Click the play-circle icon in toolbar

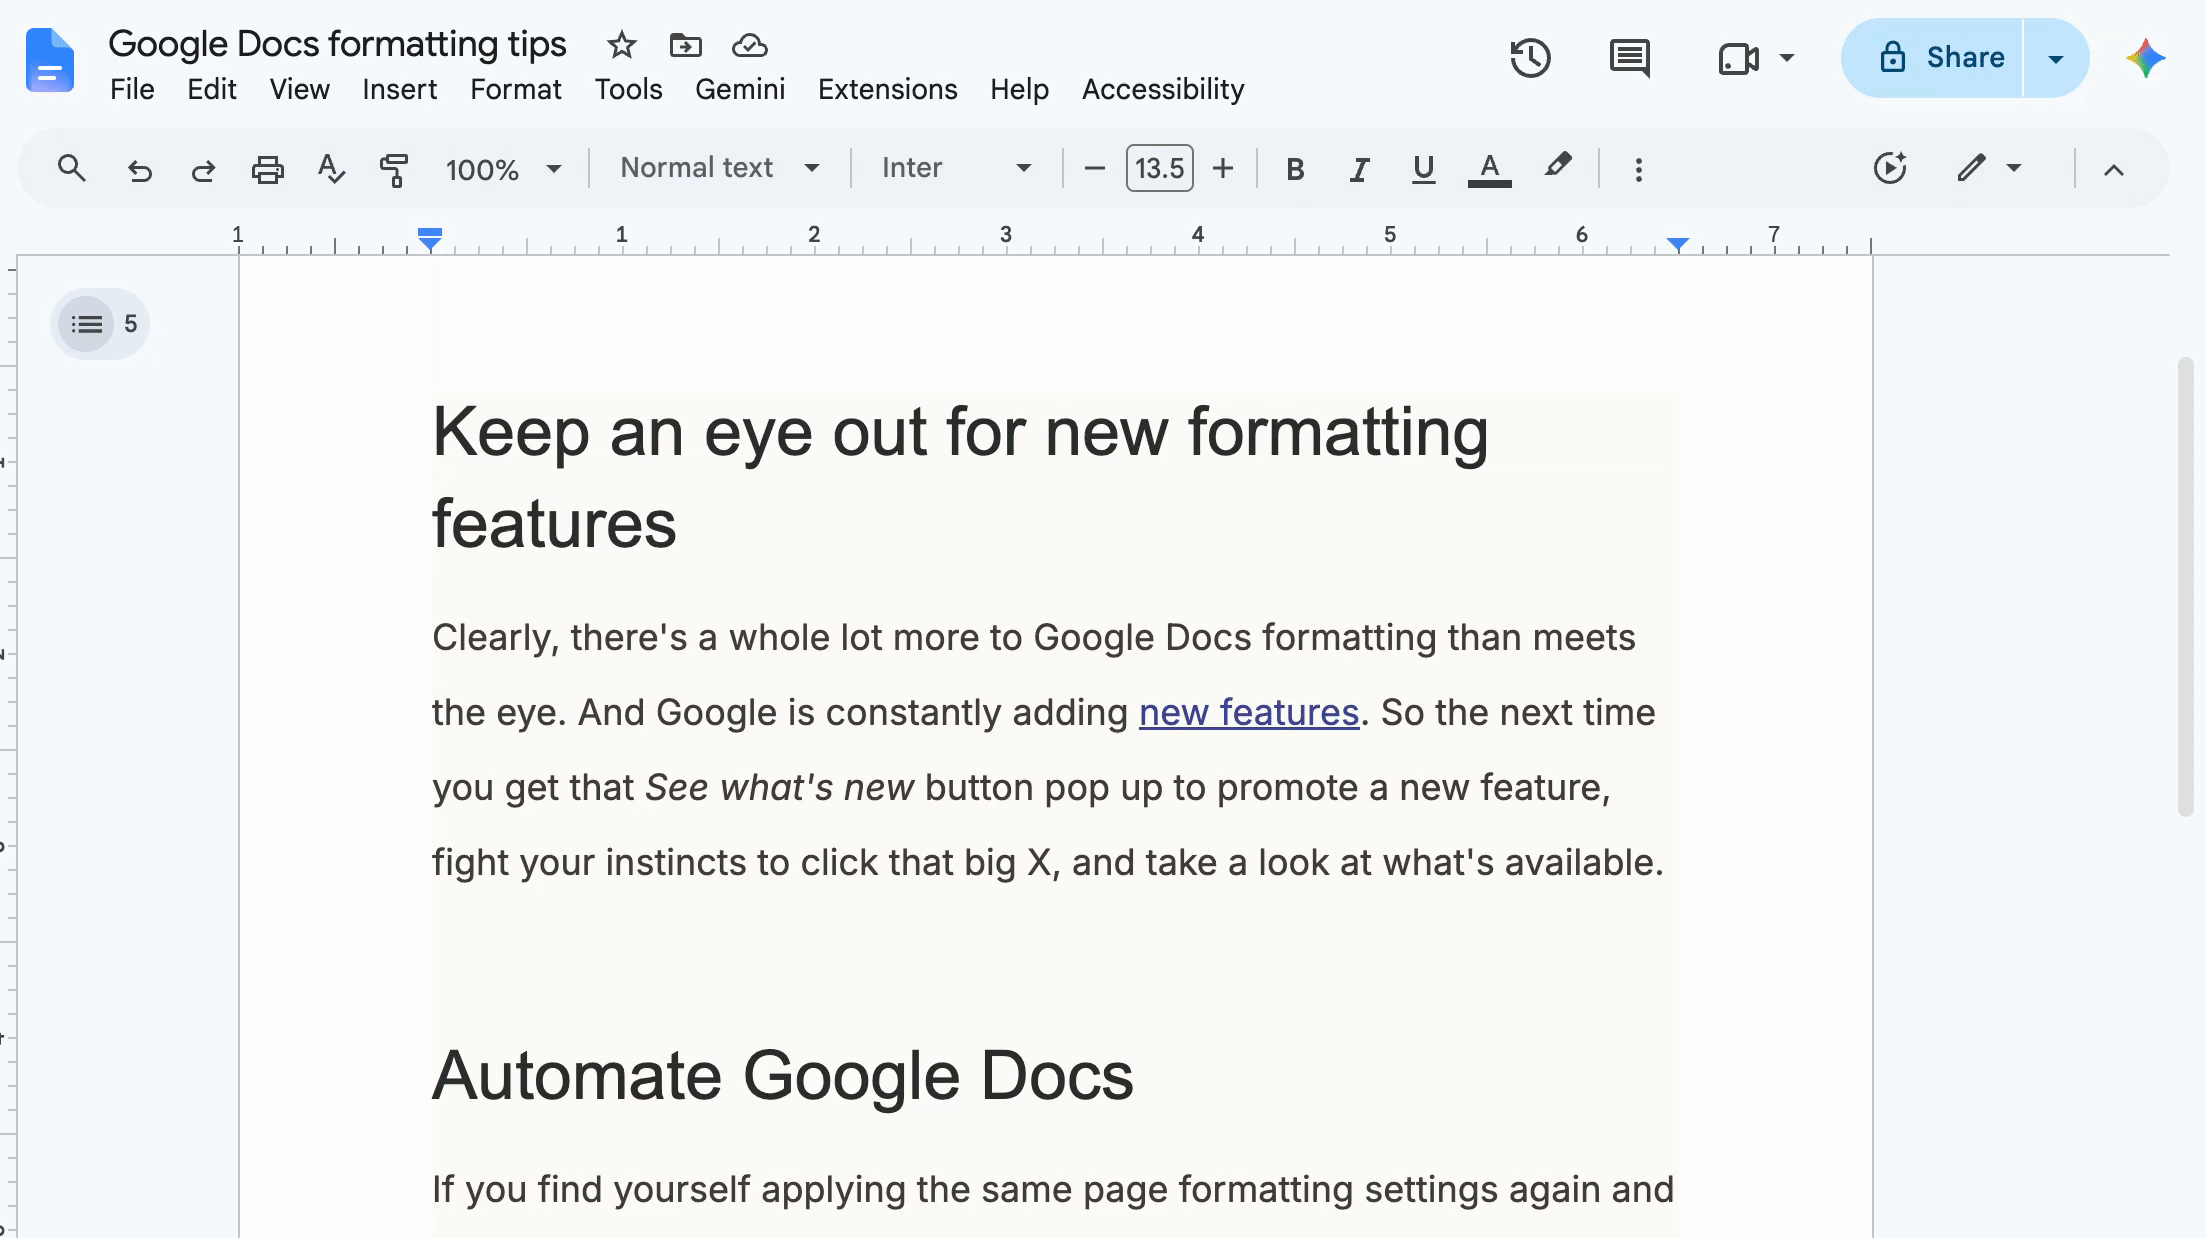tap(1890, 168)
